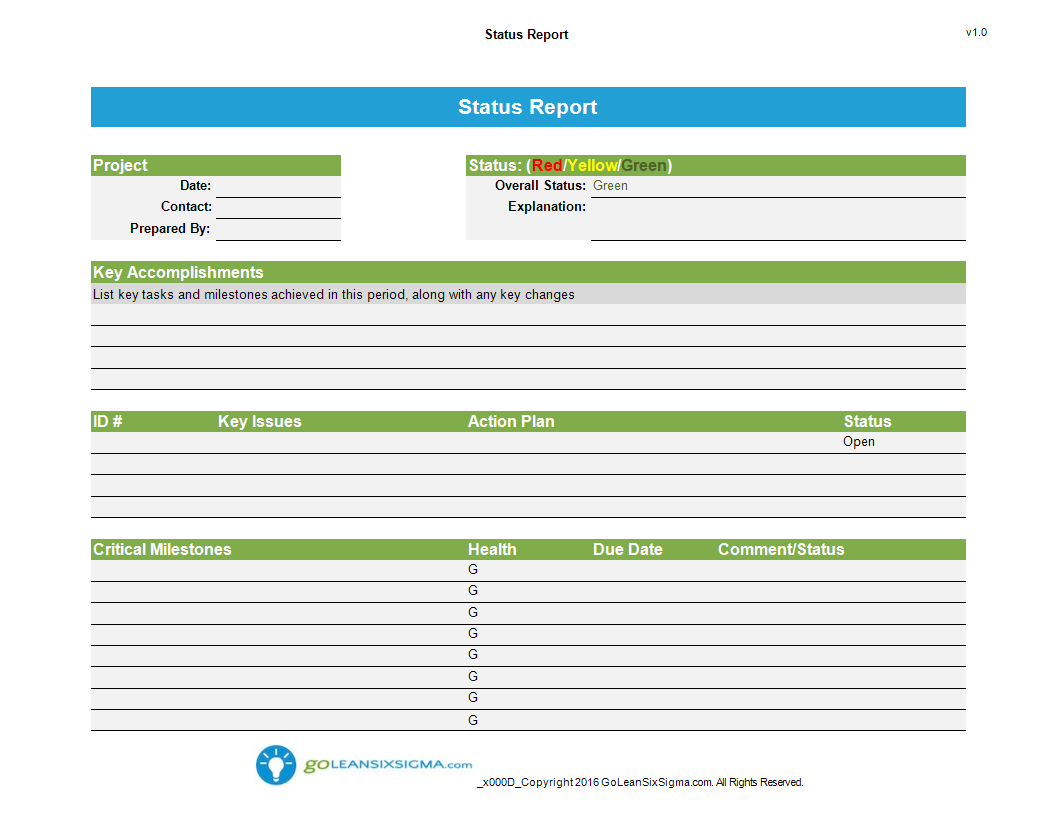Screen dimensions: 1057x817
Task: Click the v1.0 version label
Action: coord(976,32)
